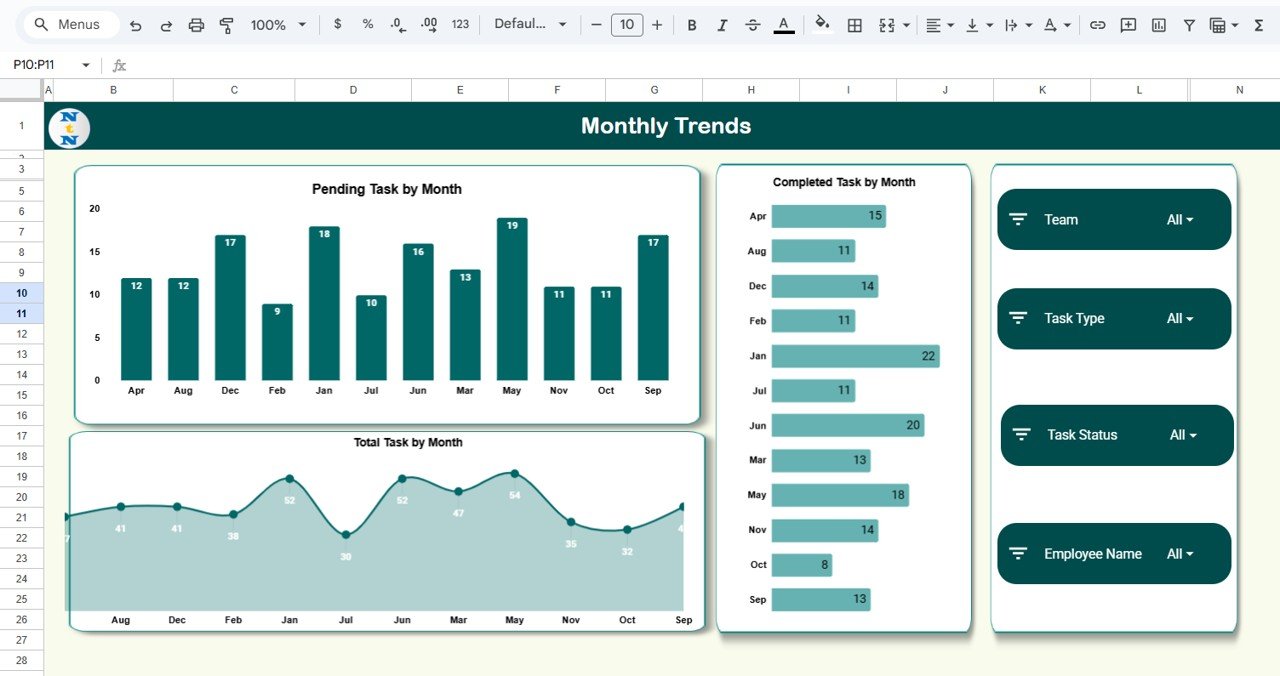Toggle italic formatting
The height and width of the screenshot is (676, 1280).
(722, 24)
